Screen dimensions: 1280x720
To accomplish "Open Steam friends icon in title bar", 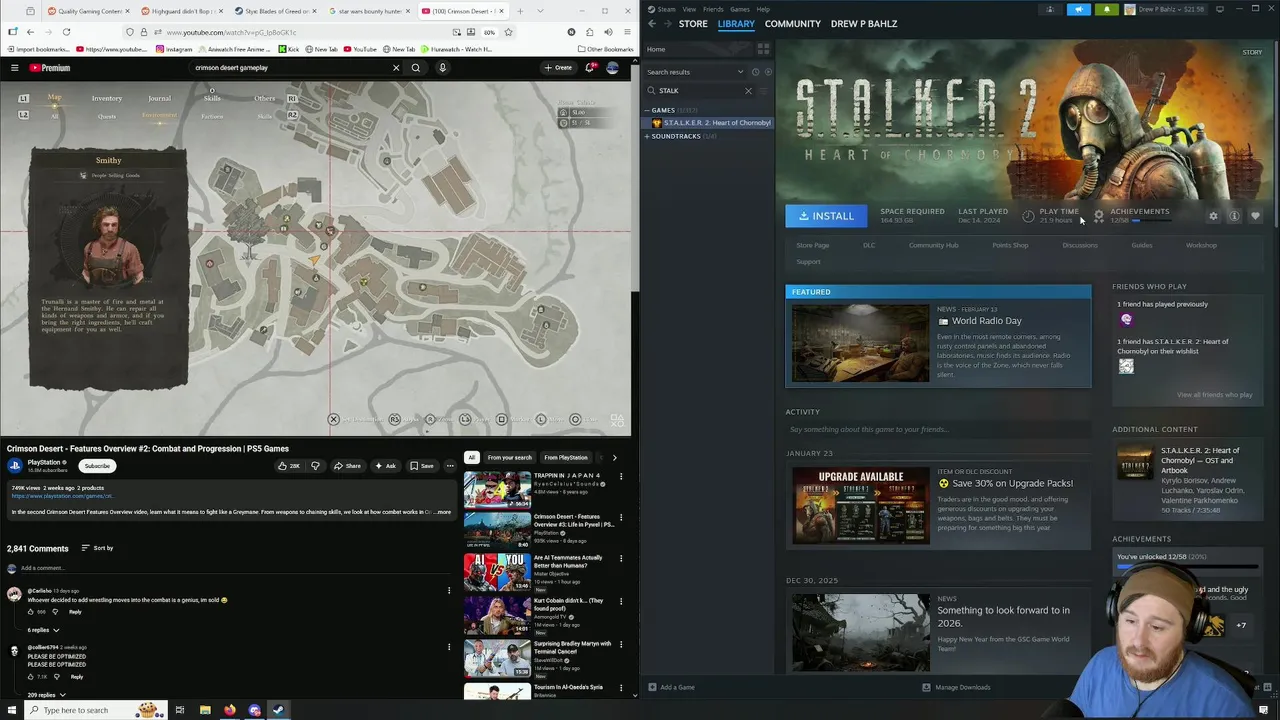I will (1050, 9).
